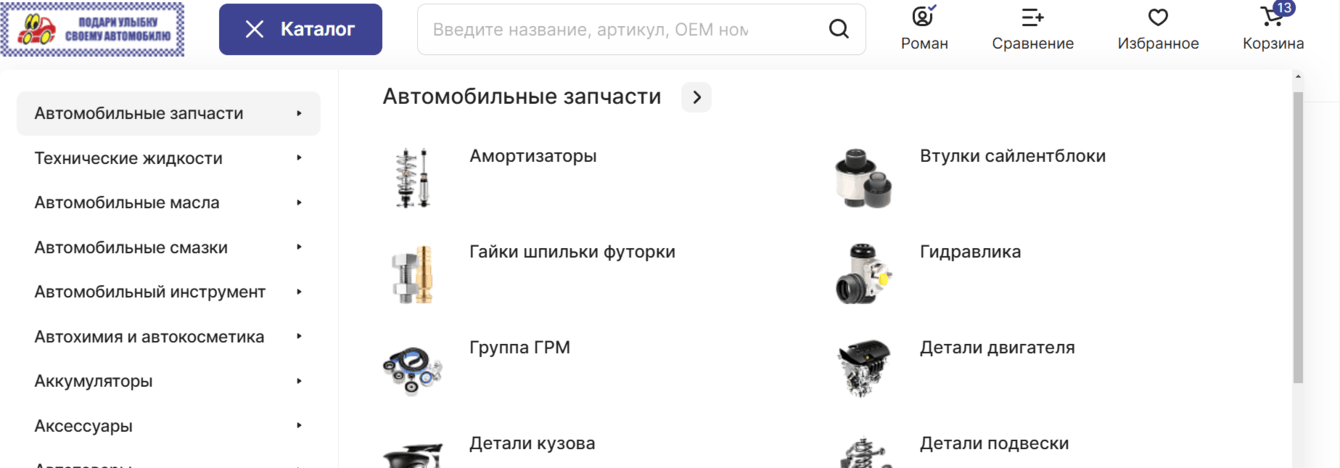Open Втулки сайлентблоки link
Image resolution: width=1340 pixels, height=468 pixels.
click(1013, 156)
